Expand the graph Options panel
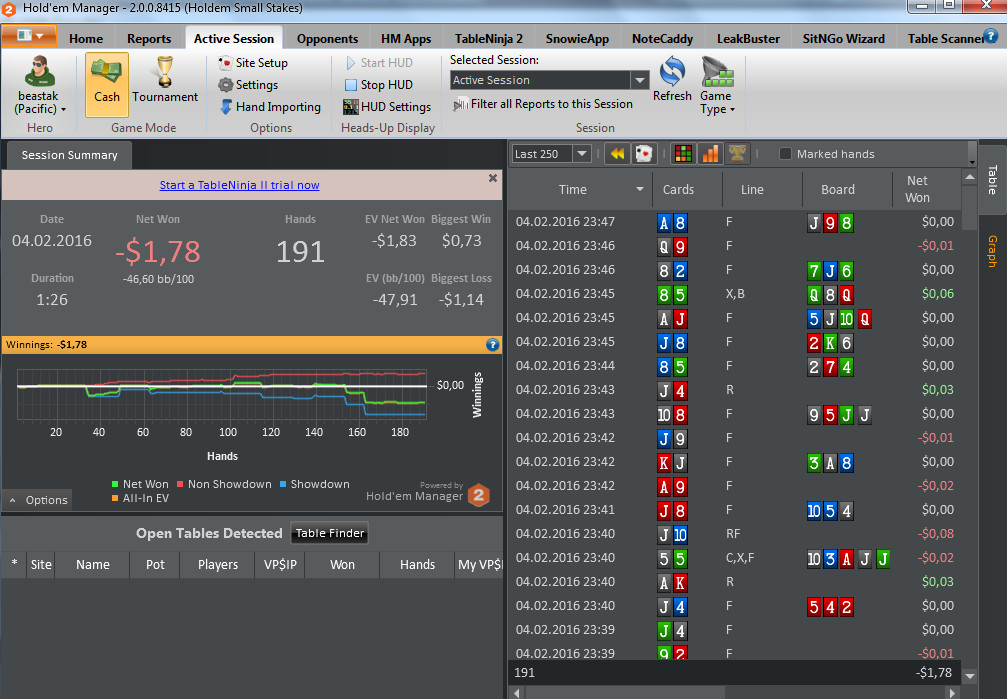The height and width of the screenshot is (699, 1007). click(39, 500)
